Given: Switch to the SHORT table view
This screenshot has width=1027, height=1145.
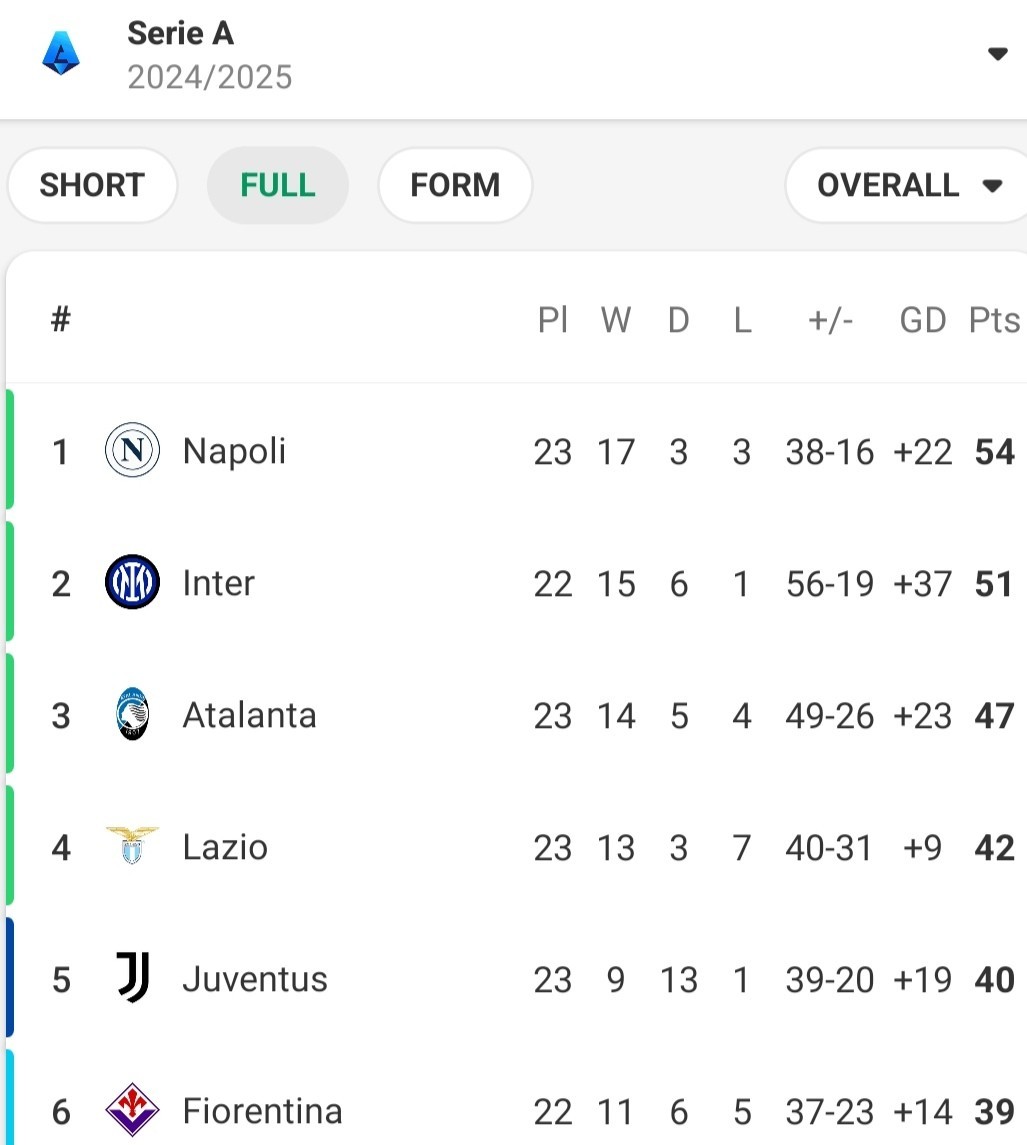Looking at the screenshot, I should (92, 185).
